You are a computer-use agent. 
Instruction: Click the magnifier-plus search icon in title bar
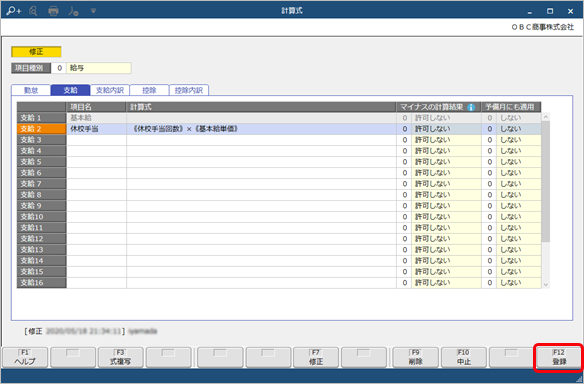point(14,11)
